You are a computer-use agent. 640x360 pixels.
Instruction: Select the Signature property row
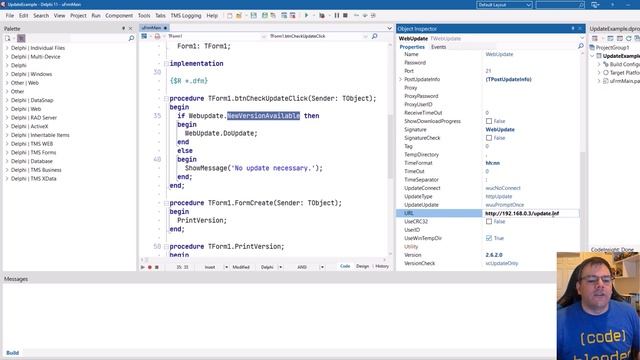pyautogui.click(x=488, y=129)
